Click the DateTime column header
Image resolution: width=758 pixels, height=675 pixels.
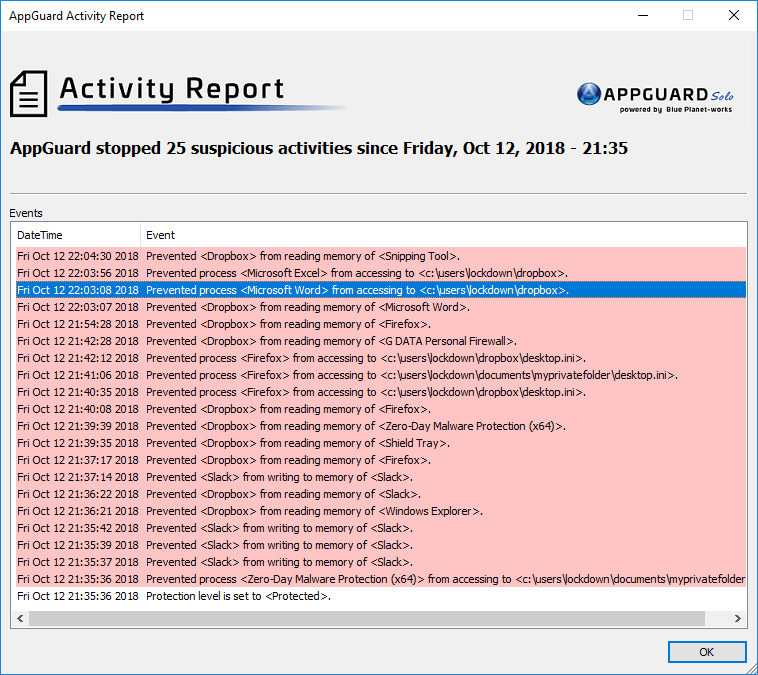click(76, 235)
